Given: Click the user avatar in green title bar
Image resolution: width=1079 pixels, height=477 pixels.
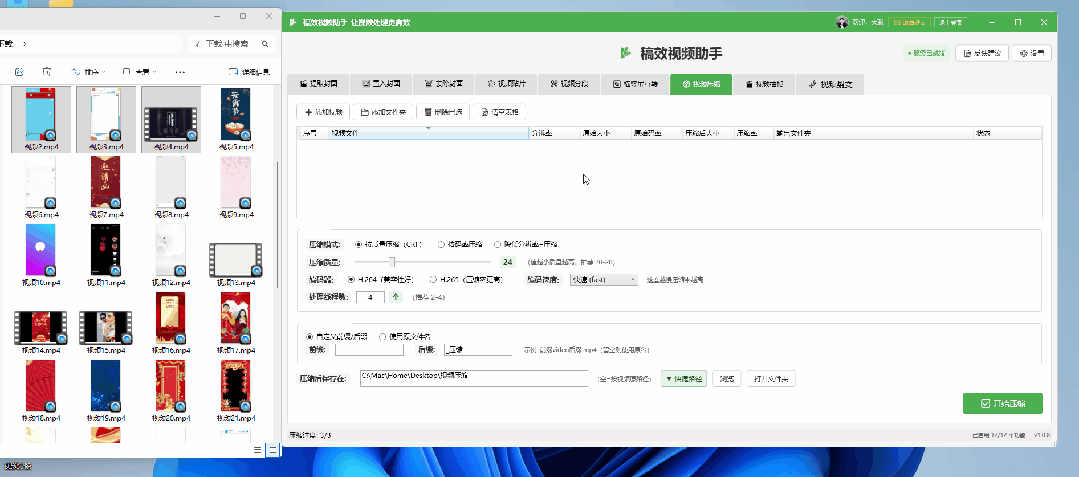Looking at the screenshot, I should [x=841, y=21].
